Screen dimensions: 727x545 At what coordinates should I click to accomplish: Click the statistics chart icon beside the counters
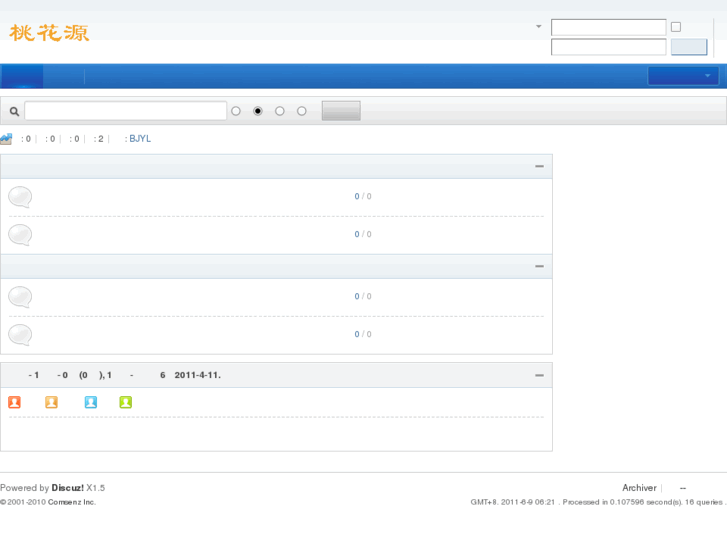[6, 139]
